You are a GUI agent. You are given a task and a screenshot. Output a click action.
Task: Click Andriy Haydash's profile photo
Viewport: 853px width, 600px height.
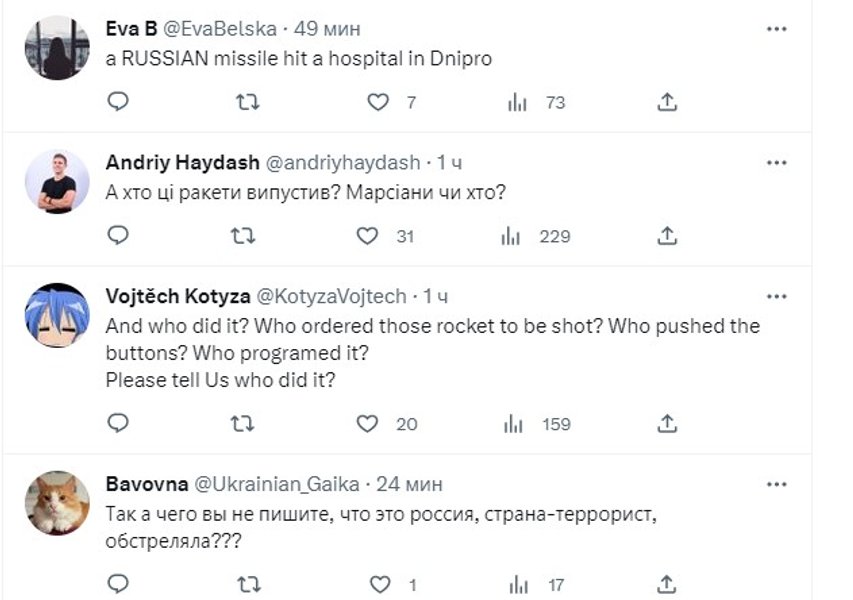(x=57, y=181)
